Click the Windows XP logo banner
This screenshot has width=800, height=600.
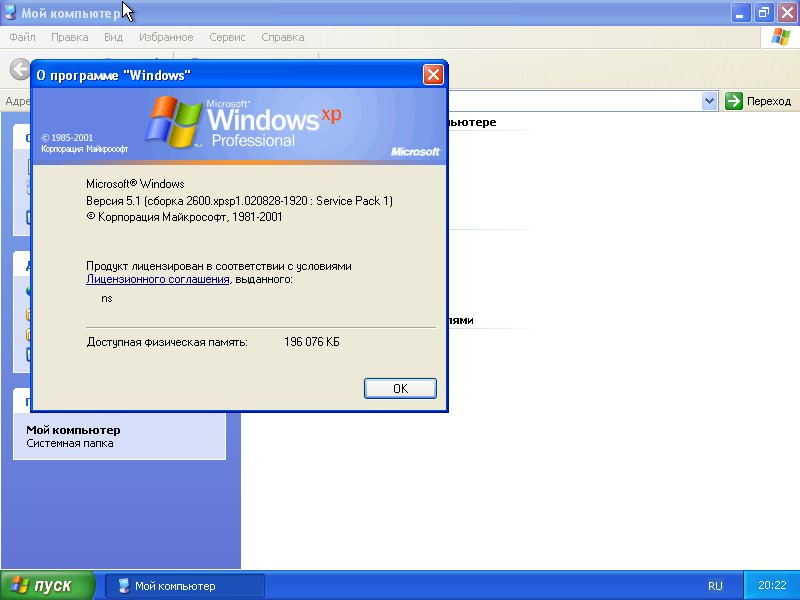click(240, 125)
